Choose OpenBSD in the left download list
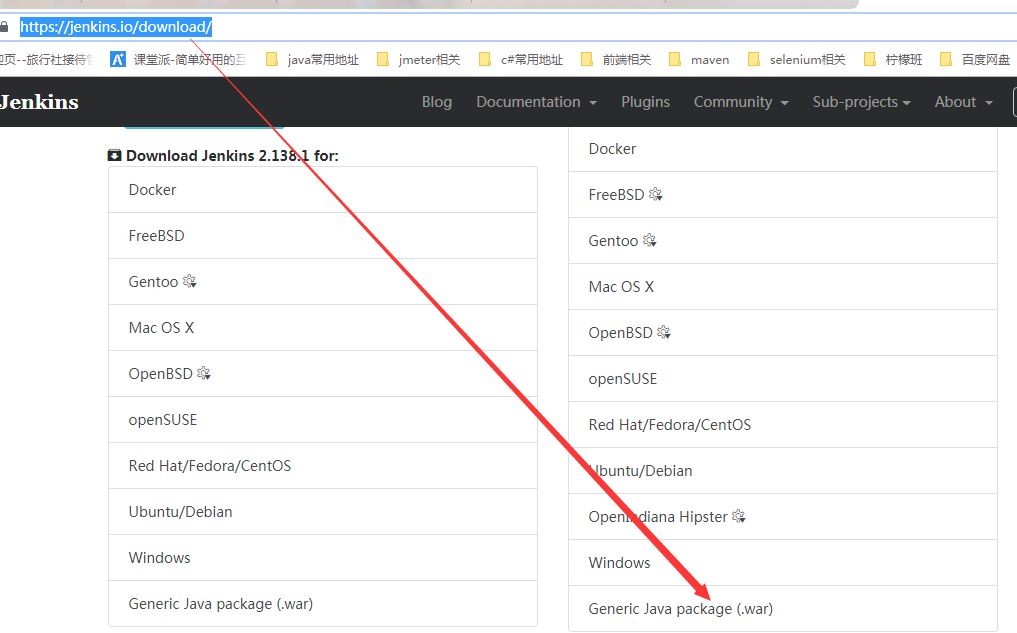This screenshot has width=1017, height=633. pyautogui.click(x=323, y=374)
